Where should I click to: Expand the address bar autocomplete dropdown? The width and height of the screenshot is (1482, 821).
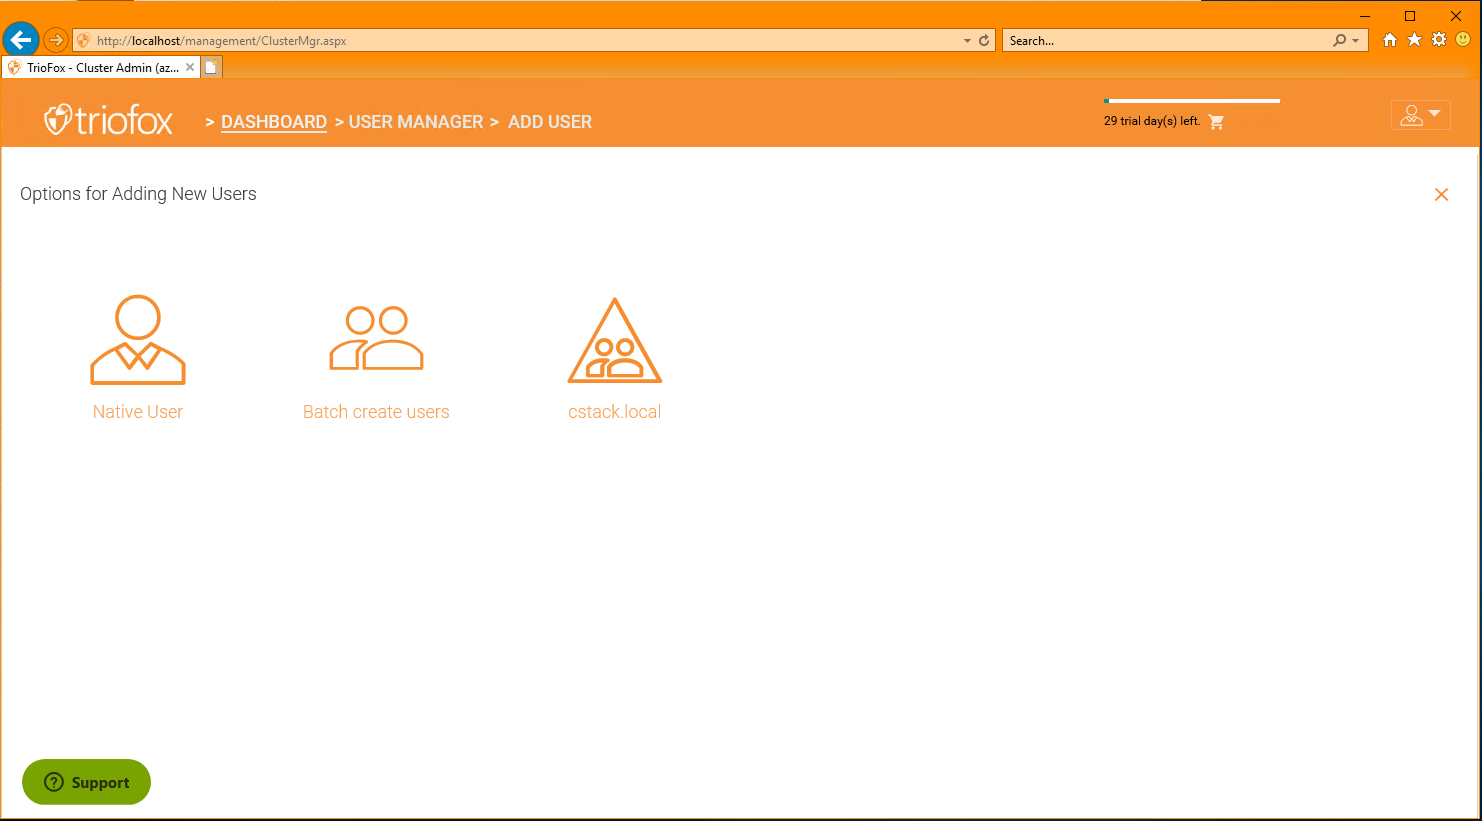[967, 41]
